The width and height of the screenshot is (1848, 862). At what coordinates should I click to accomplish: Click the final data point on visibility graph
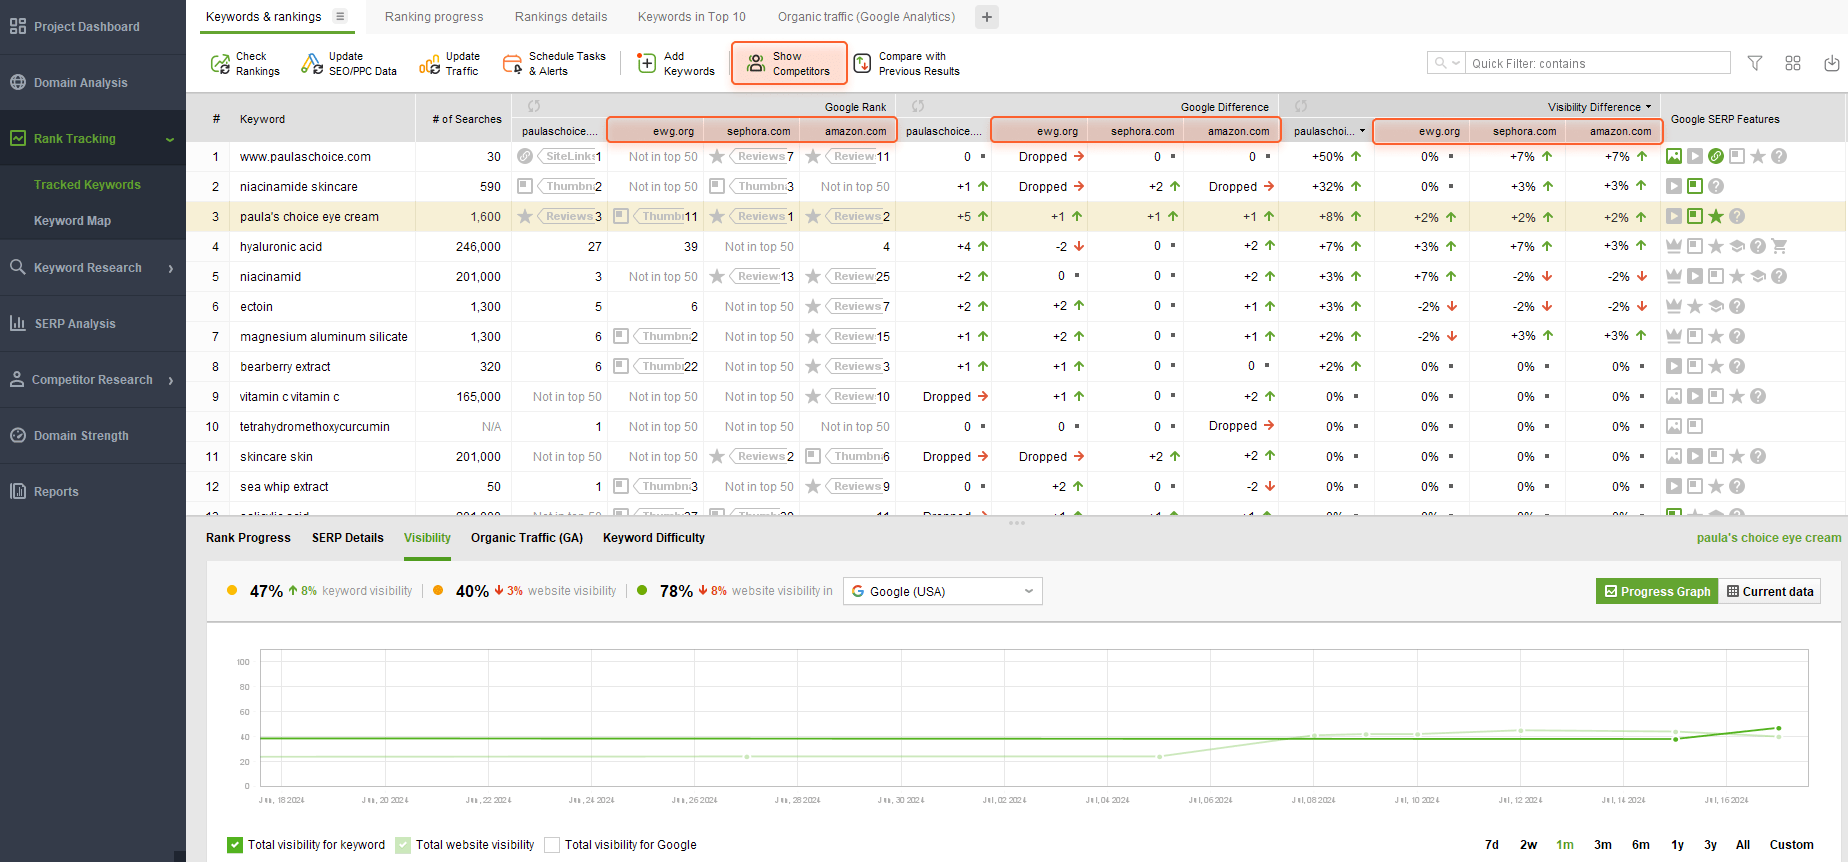[1778, 728]
